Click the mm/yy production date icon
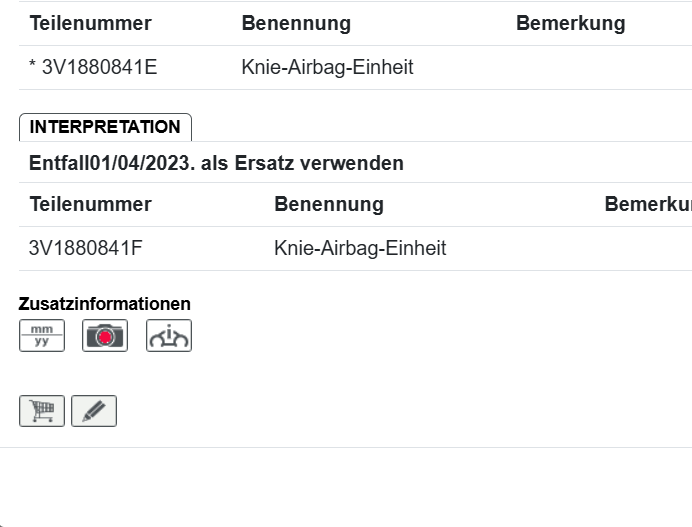Viewport: 692px width, 527px height. coord(42,335)
